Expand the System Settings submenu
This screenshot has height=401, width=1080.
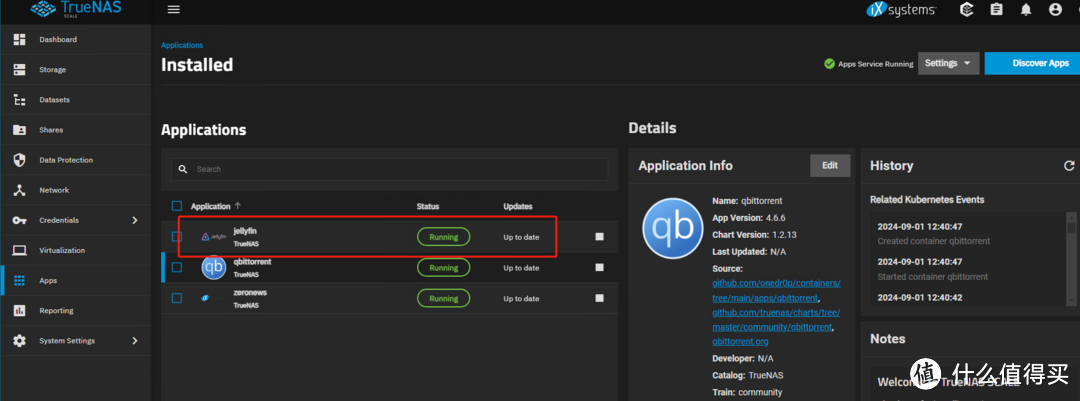click(x=135, y=341)
